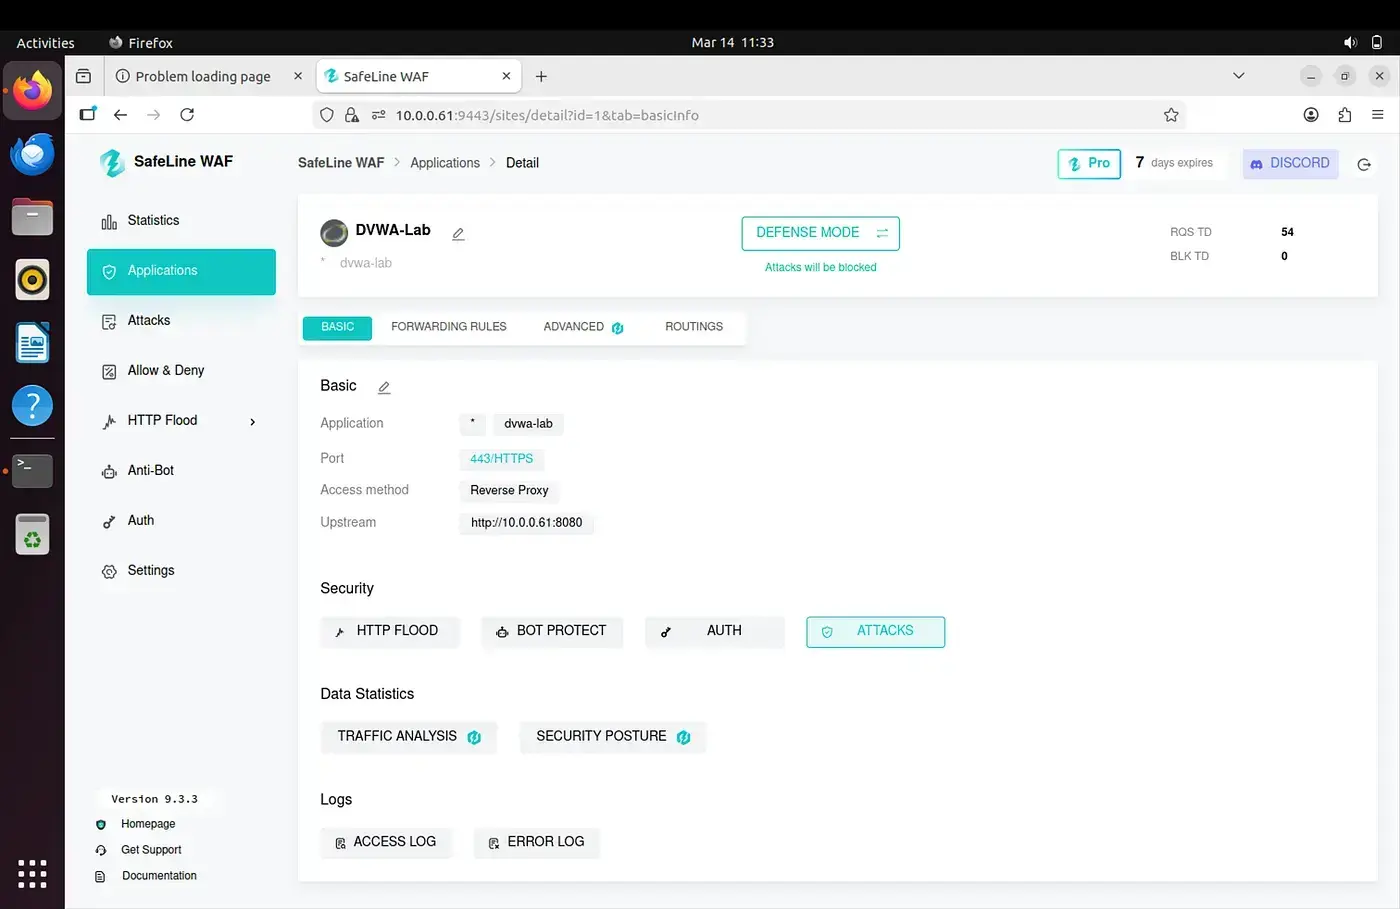This screenshot has width=1400, height=909.
Task: Switch to the ADVANCED tab
Action: point(584,327)
